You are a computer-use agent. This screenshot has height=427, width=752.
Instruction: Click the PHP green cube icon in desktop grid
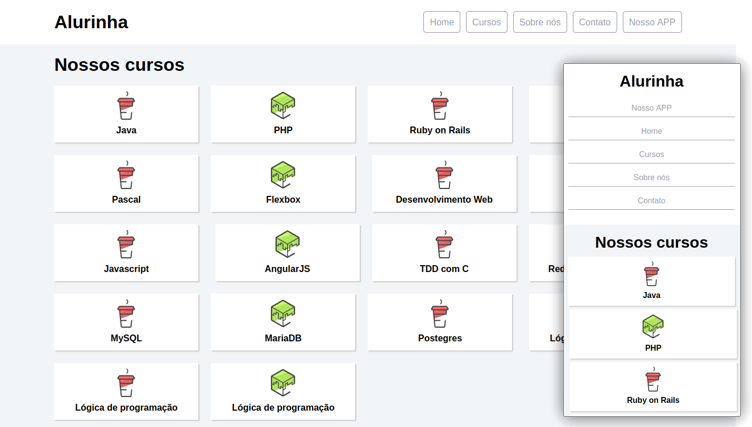pyautogui.click(x=283, y=106)
